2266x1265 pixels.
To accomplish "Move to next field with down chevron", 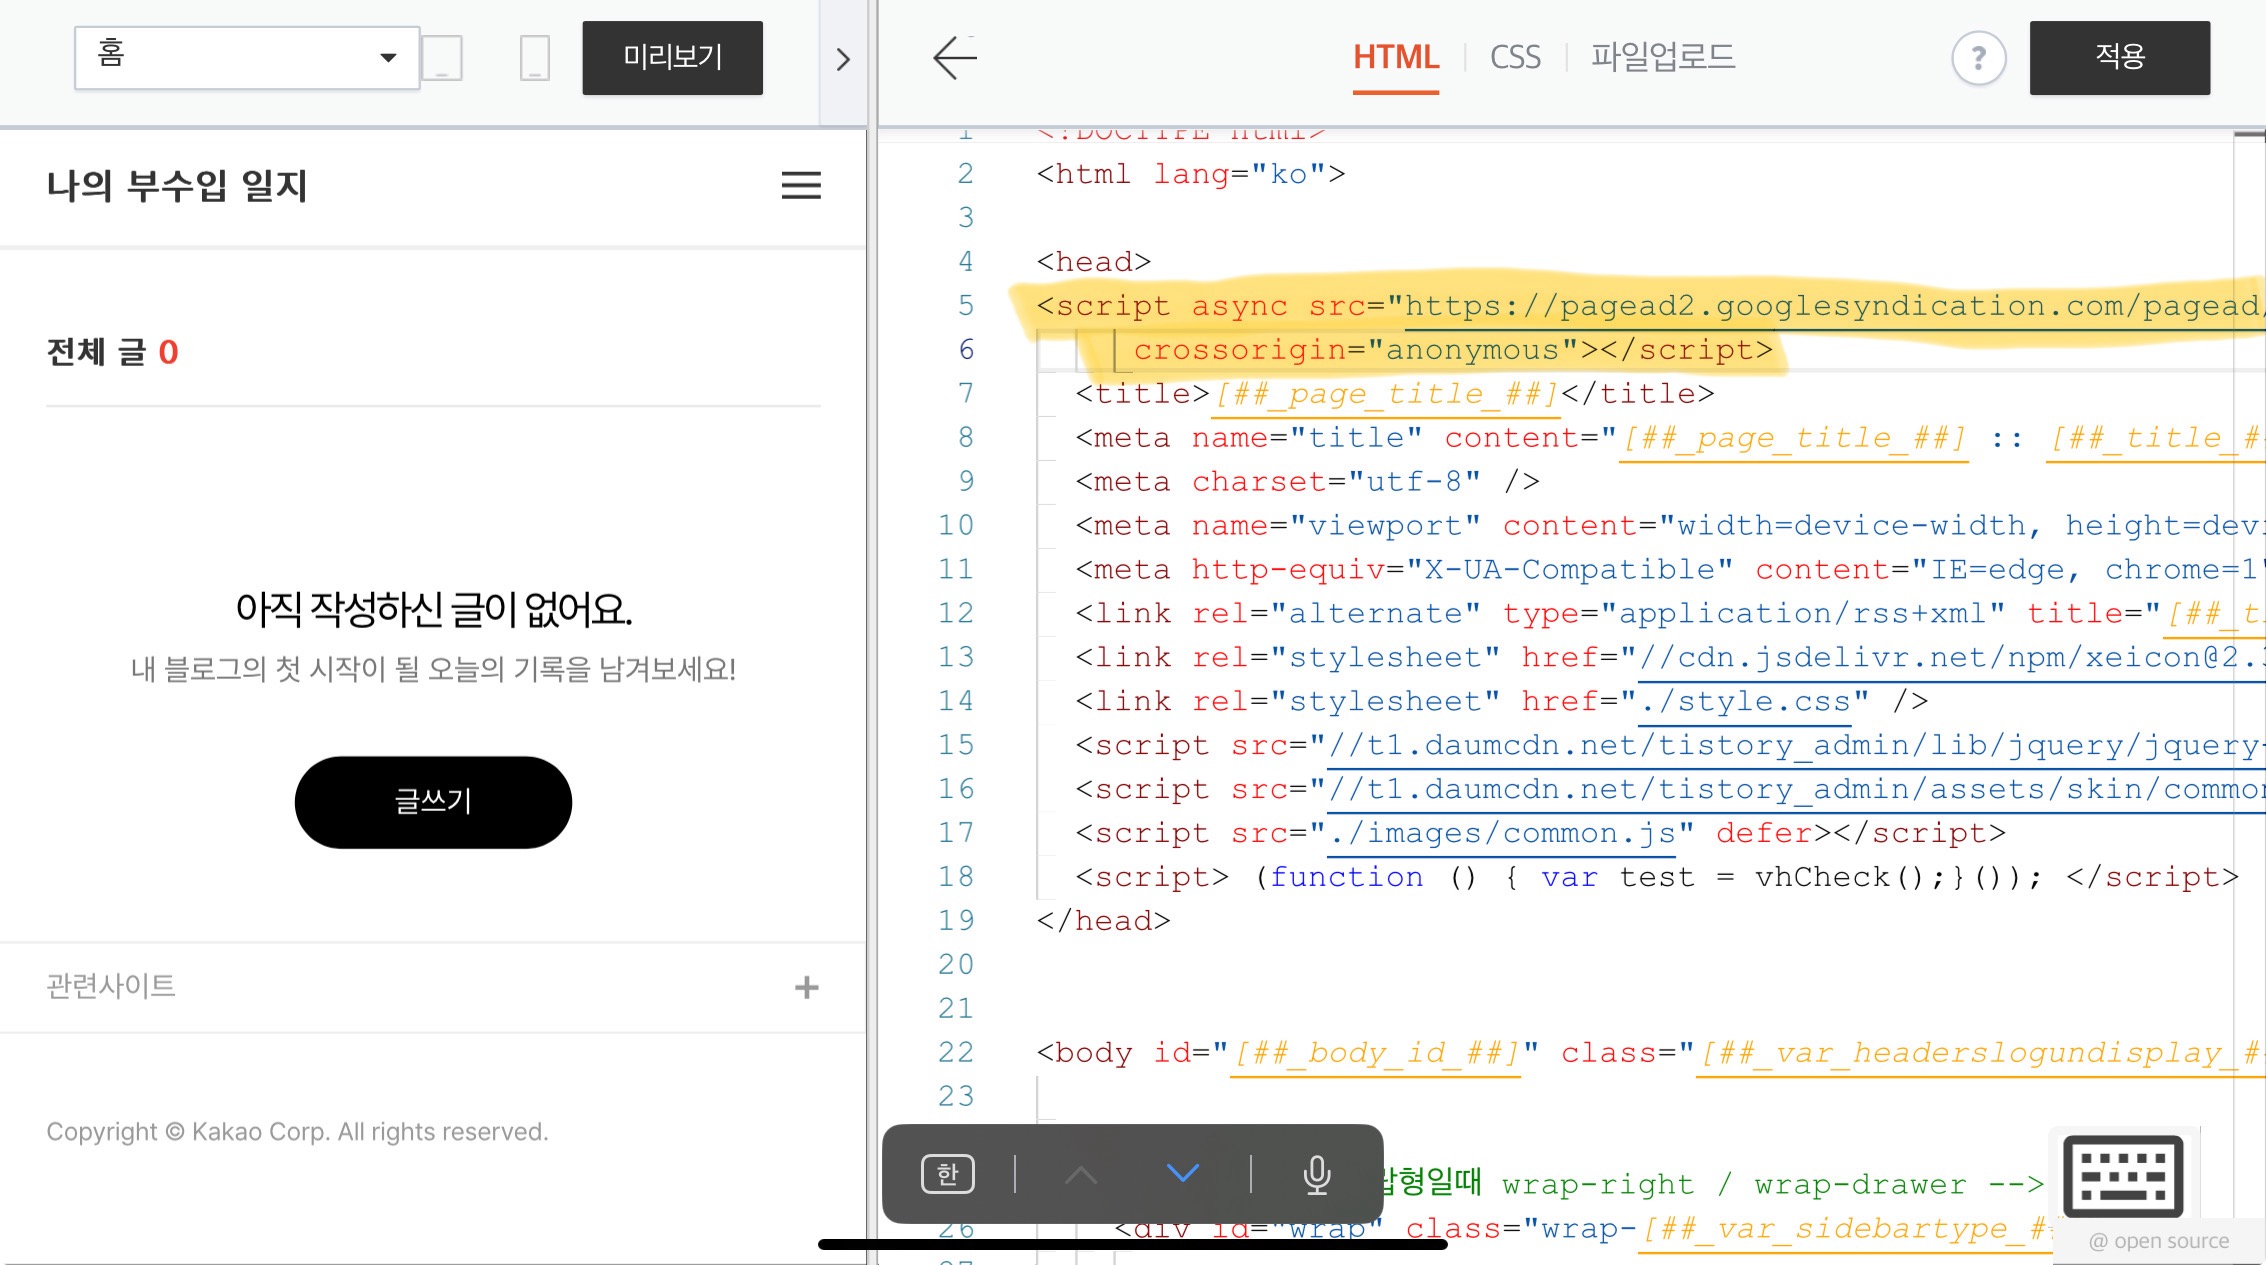I will tap(1183, 1172).
